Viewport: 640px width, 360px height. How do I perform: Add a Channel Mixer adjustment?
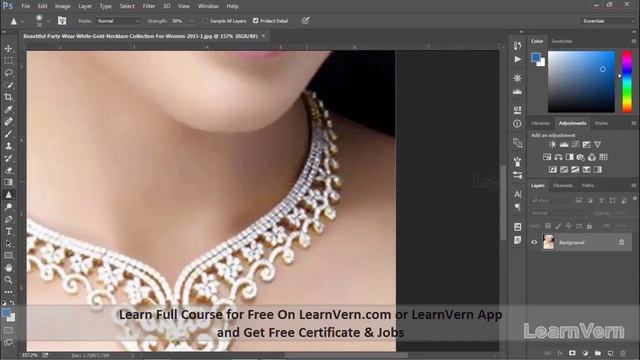592,157
